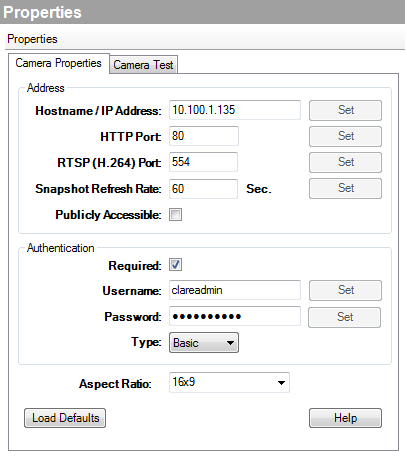Click Set next to Username field
Image resolution: width=407 pixels, height=456 pixels.
click(x=345, y=290)
